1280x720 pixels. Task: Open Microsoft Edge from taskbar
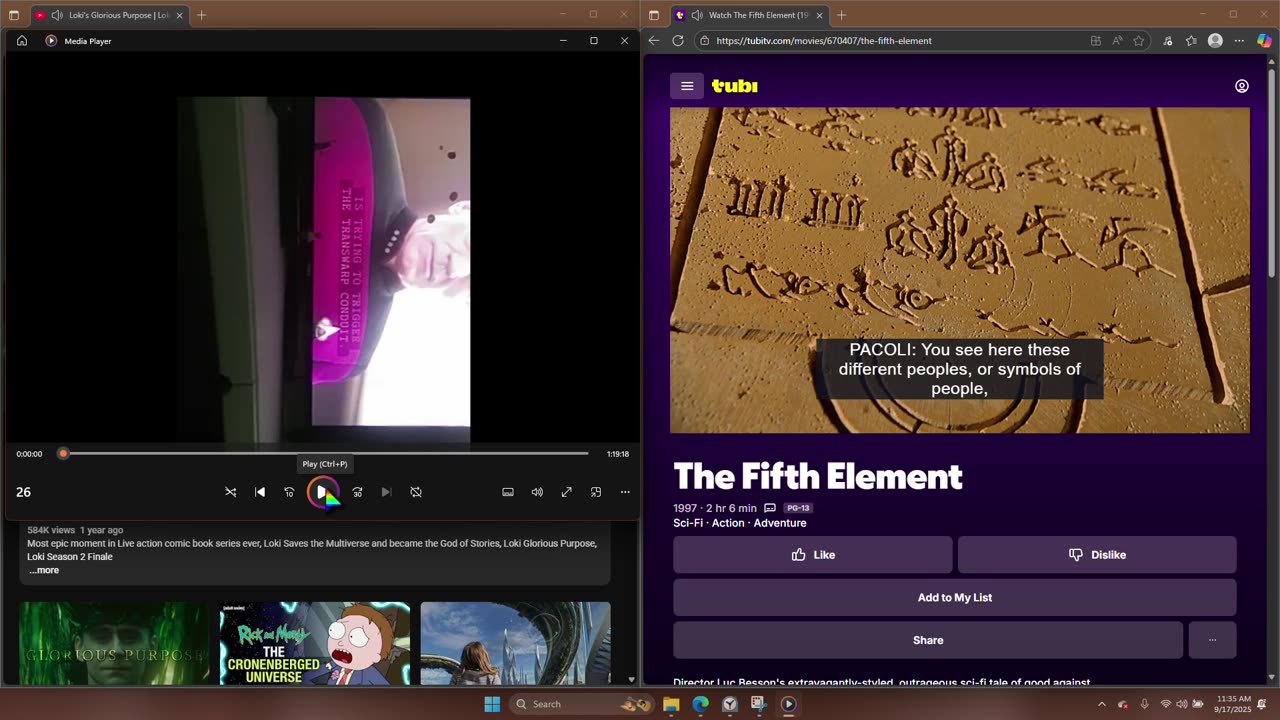click(701, 704)
